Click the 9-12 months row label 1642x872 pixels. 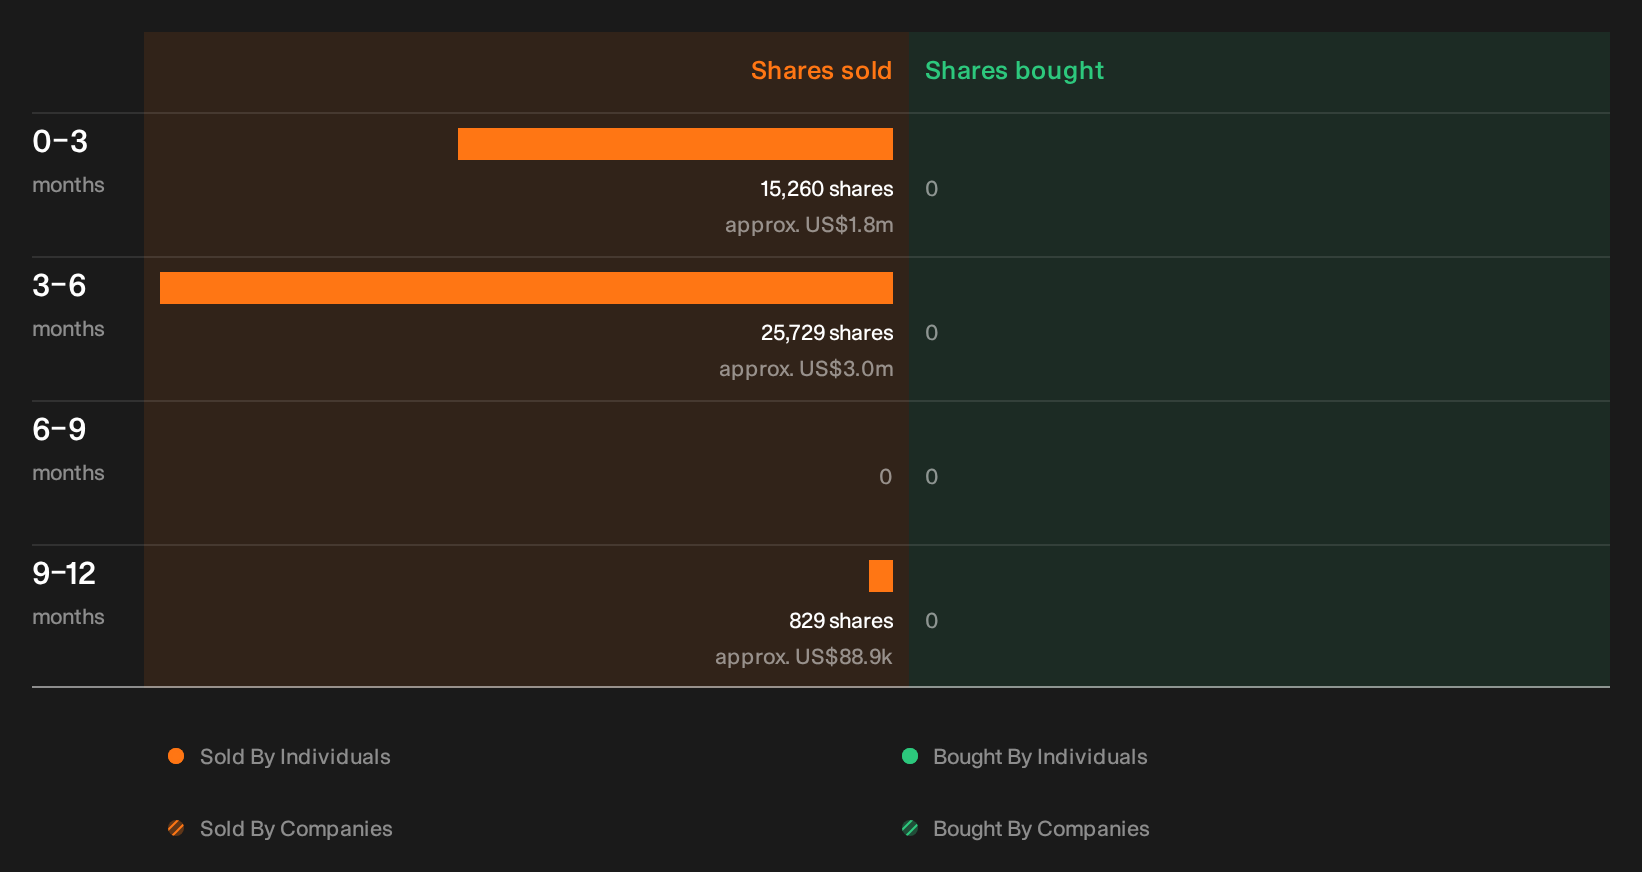click(x=68, y=594)
